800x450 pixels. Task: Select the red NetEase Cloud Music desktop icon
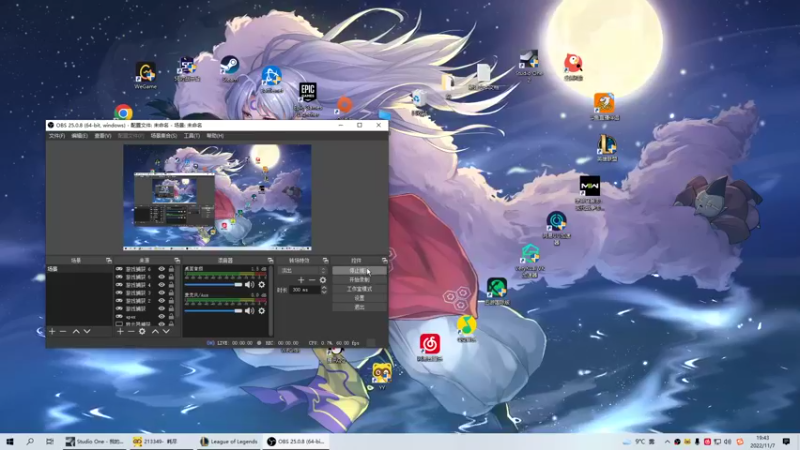[x=430, y=347]
